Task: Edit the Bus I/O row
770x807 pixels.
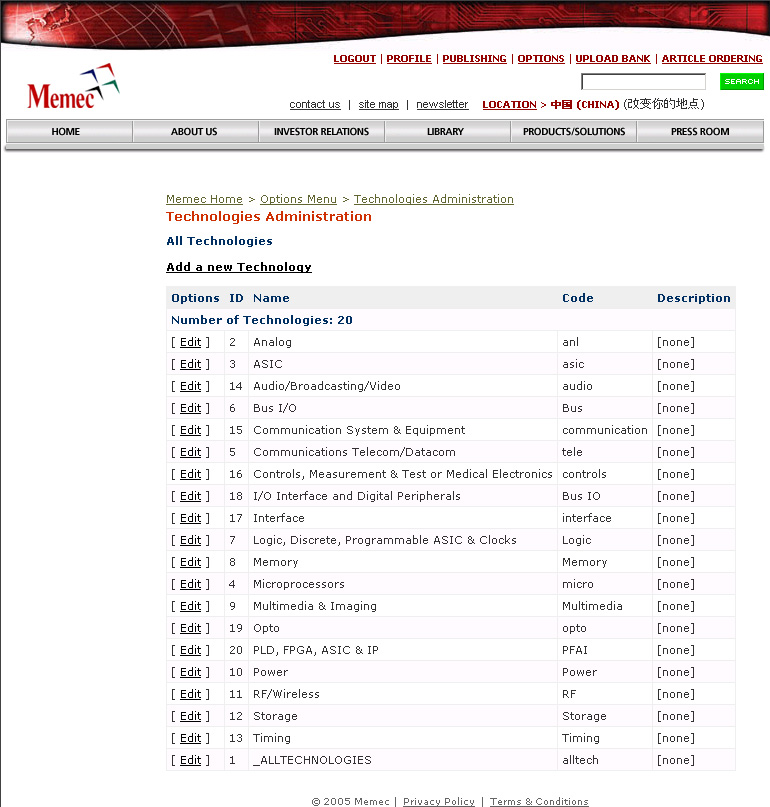Action: [x=190, y=408]
